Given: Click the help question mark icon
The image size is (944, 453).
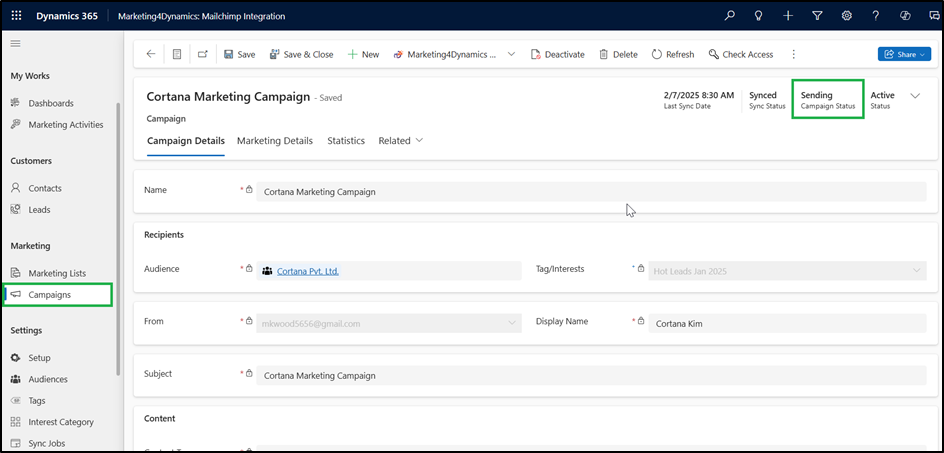Looking at the screenshot, I should point(876,16).
